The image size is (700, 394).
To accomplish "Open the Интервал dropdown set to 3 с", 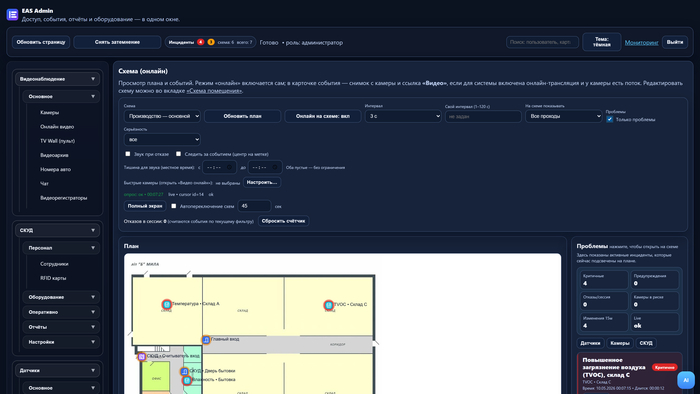I will (x=403, y=116).
